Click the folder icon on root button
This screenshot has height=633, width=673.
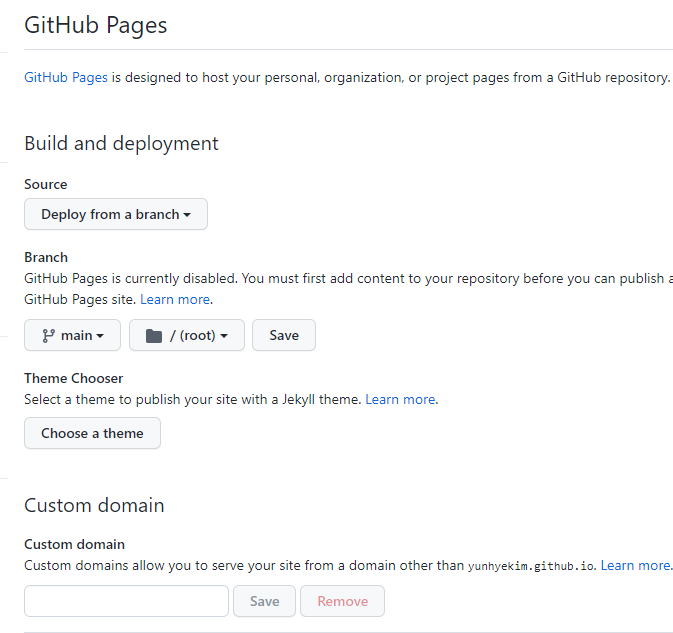(154, 336)
